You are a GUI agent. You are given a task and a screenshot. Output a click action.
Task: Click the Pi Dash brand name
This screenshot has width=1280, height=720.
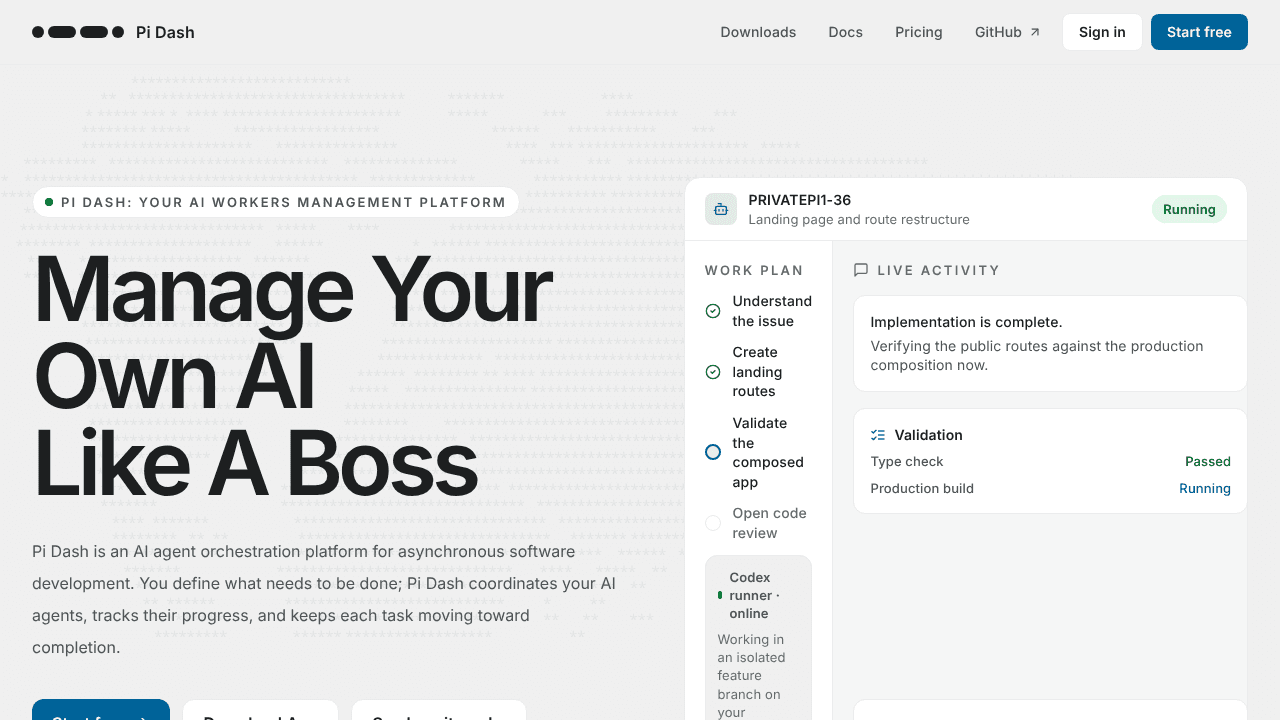(165, 32)
